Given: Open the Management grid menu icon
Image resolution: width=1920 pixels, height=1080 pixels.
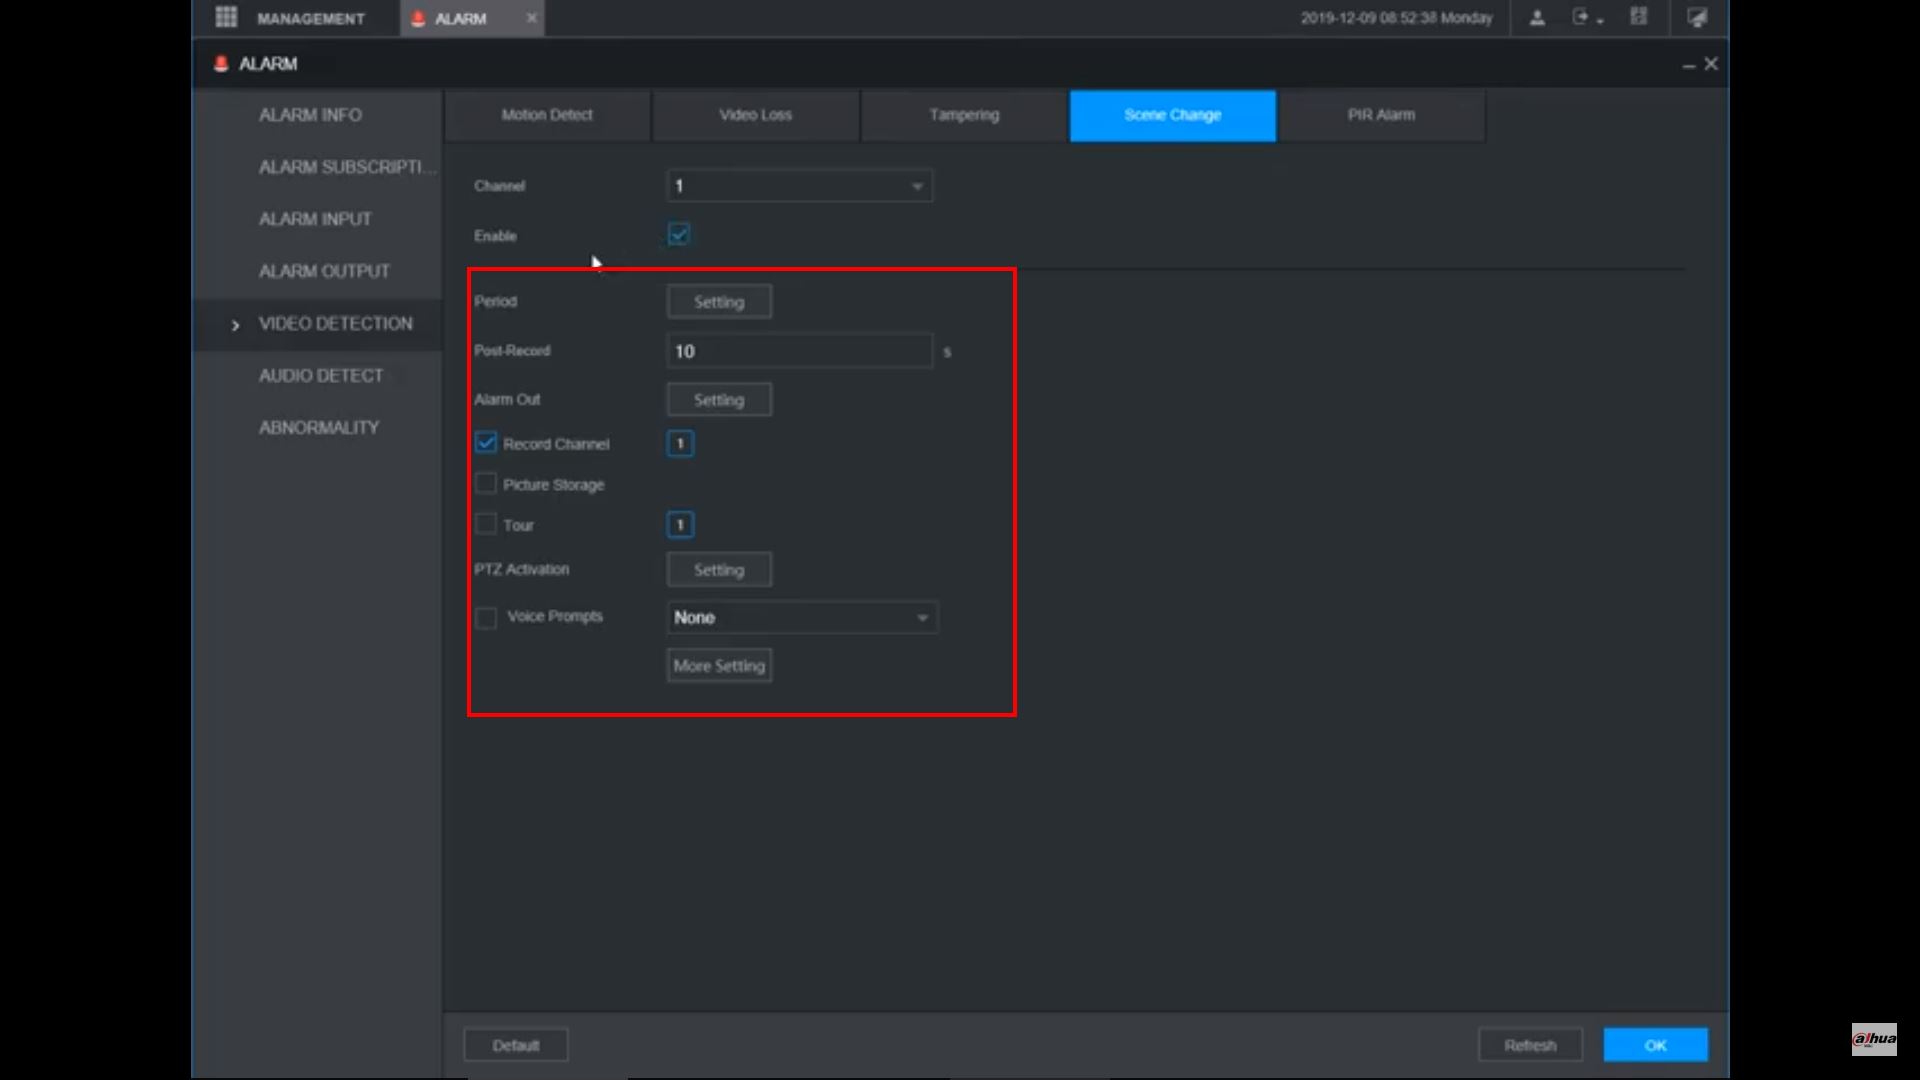Looking at the screenshot, I should 226,17.
